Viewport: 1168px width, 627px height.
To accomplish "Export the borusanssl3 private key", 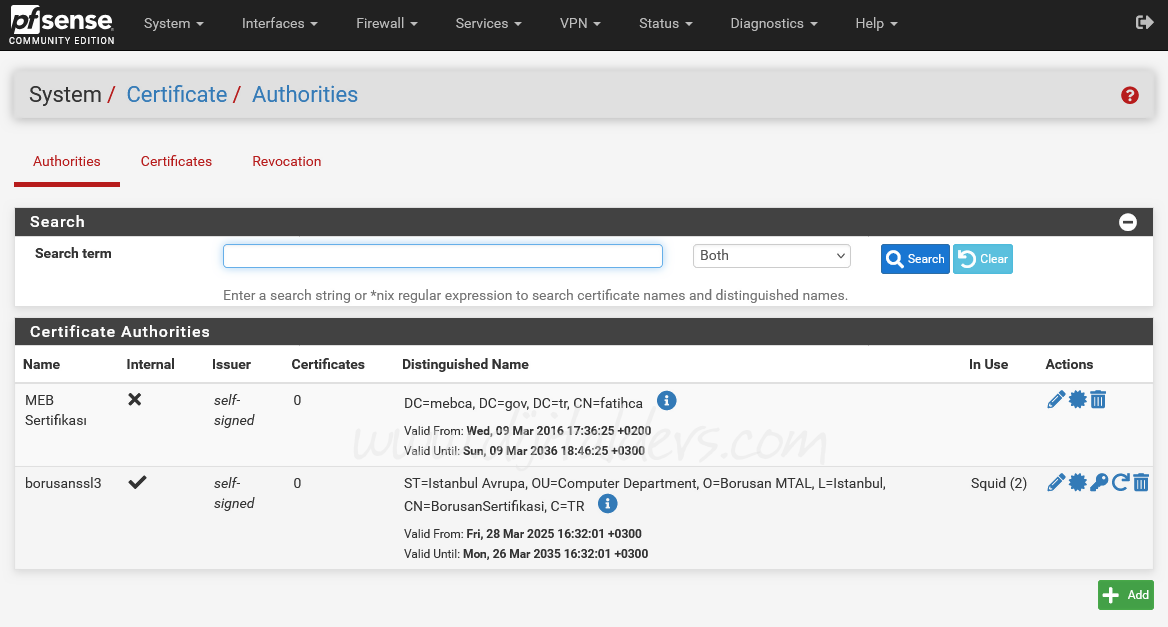I will (1098, 482).
